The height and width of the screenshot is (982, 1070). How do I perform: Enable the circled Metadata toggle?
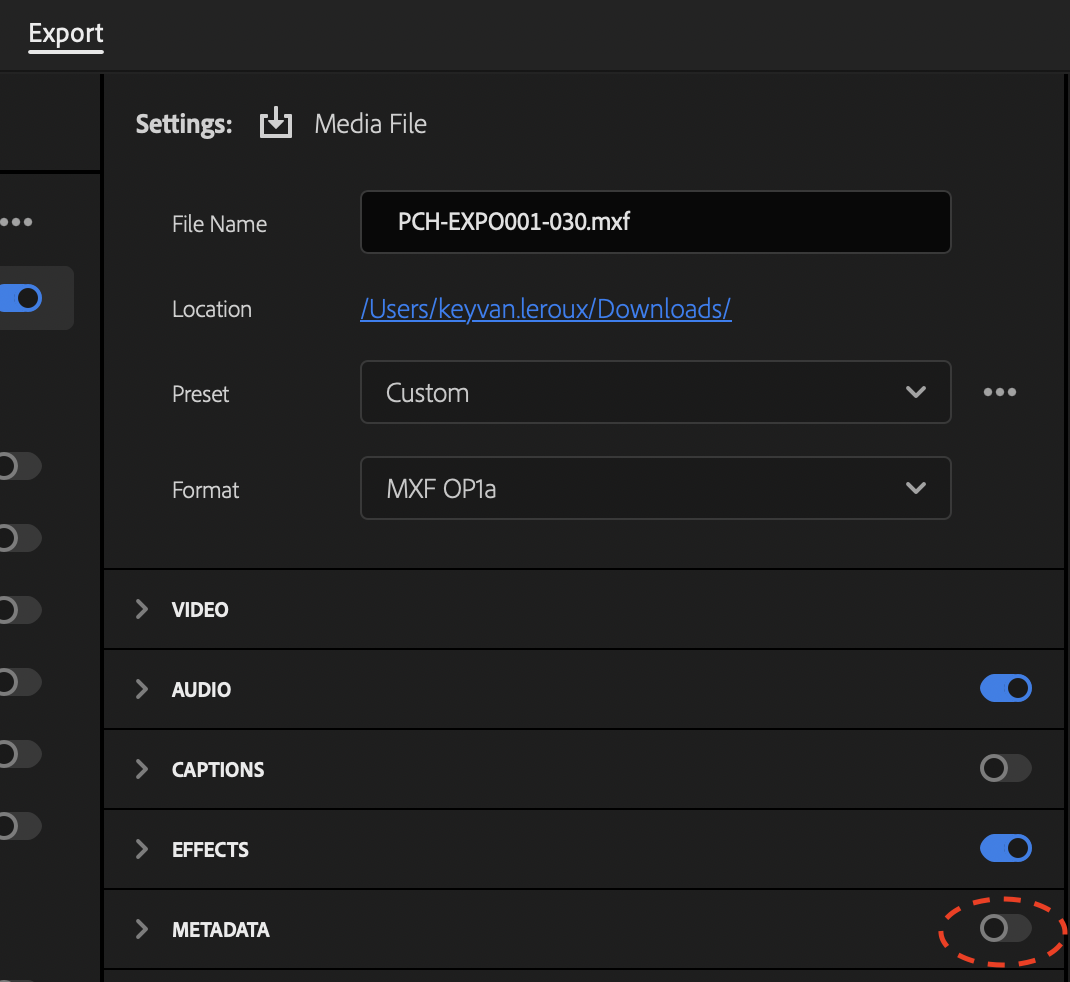pyautogui.click(x=1004, y=928)
